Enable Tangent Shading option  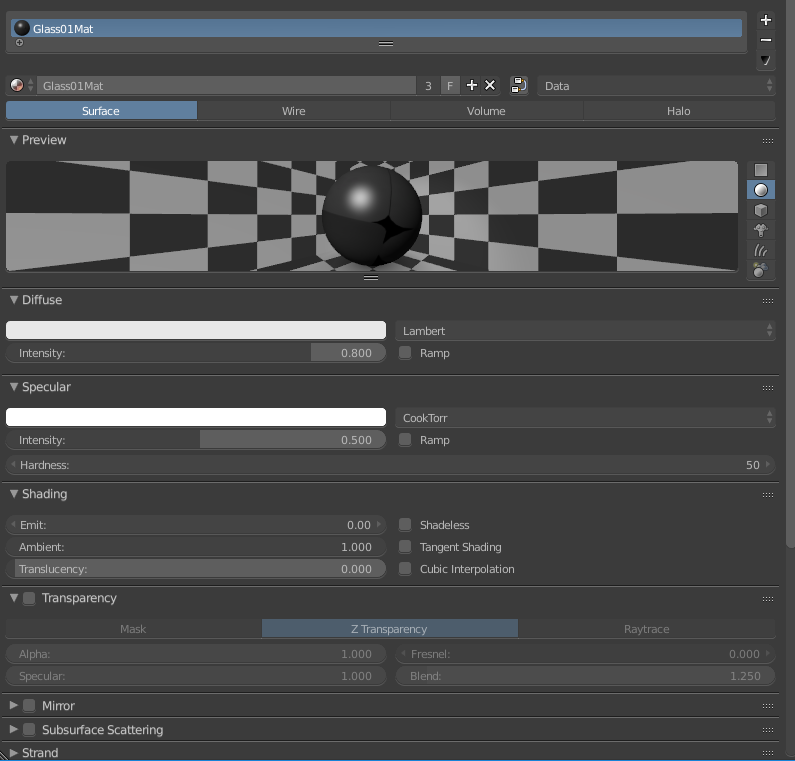point(405,547)
